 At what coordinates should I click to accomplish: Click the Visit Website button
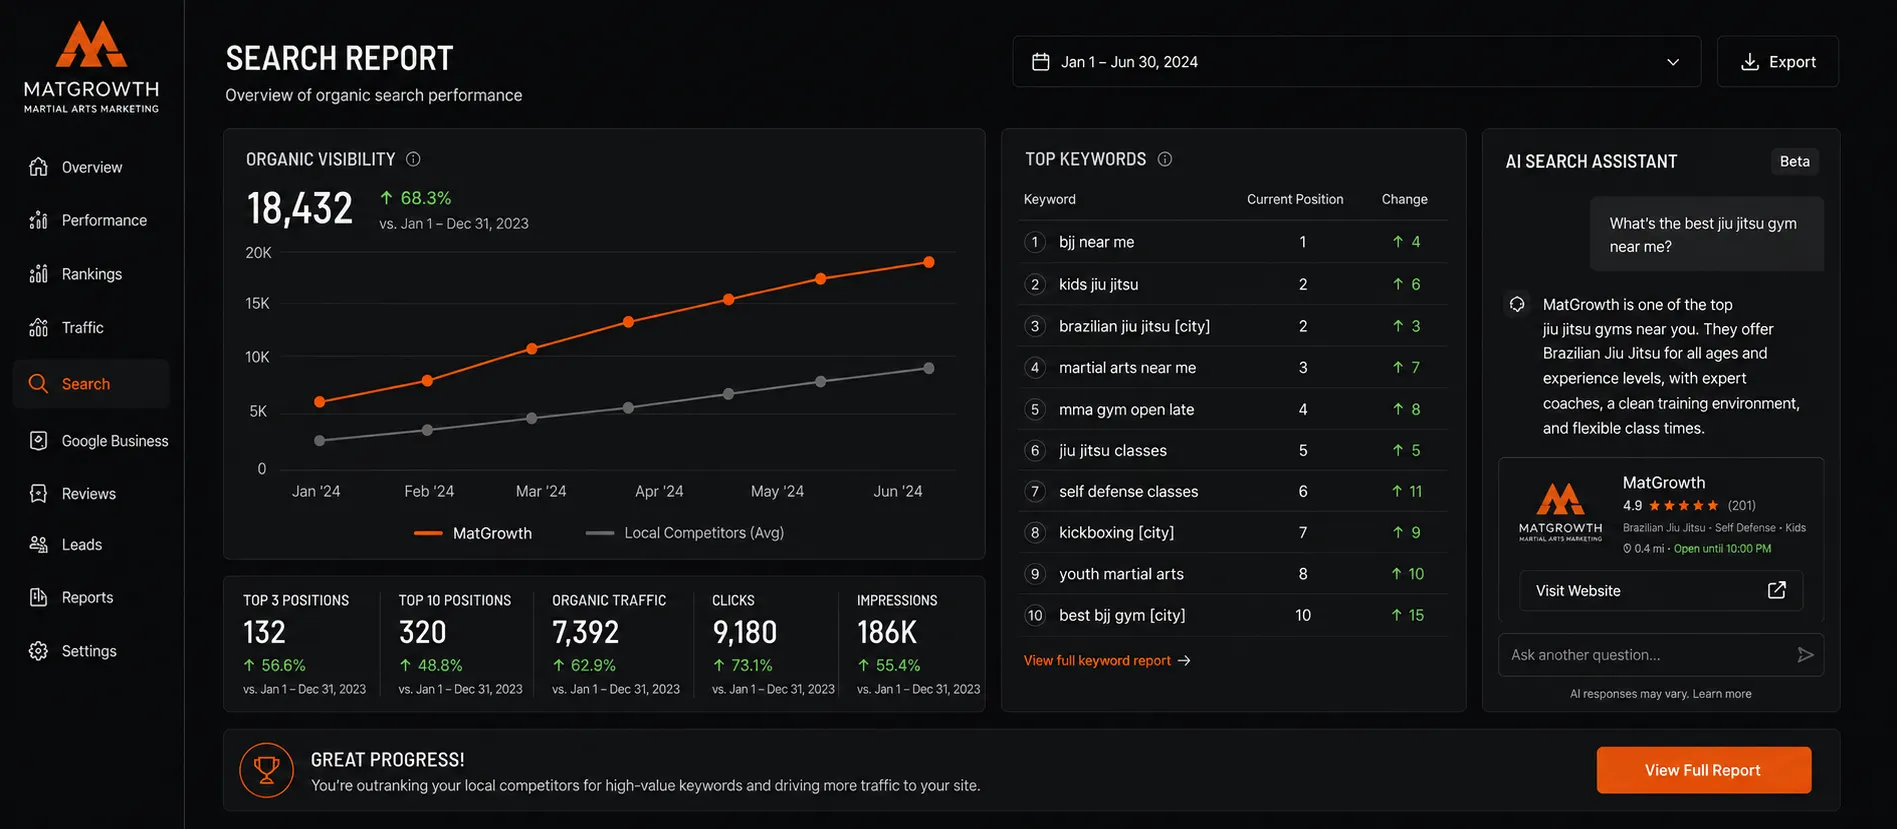tap(1661, 590)
